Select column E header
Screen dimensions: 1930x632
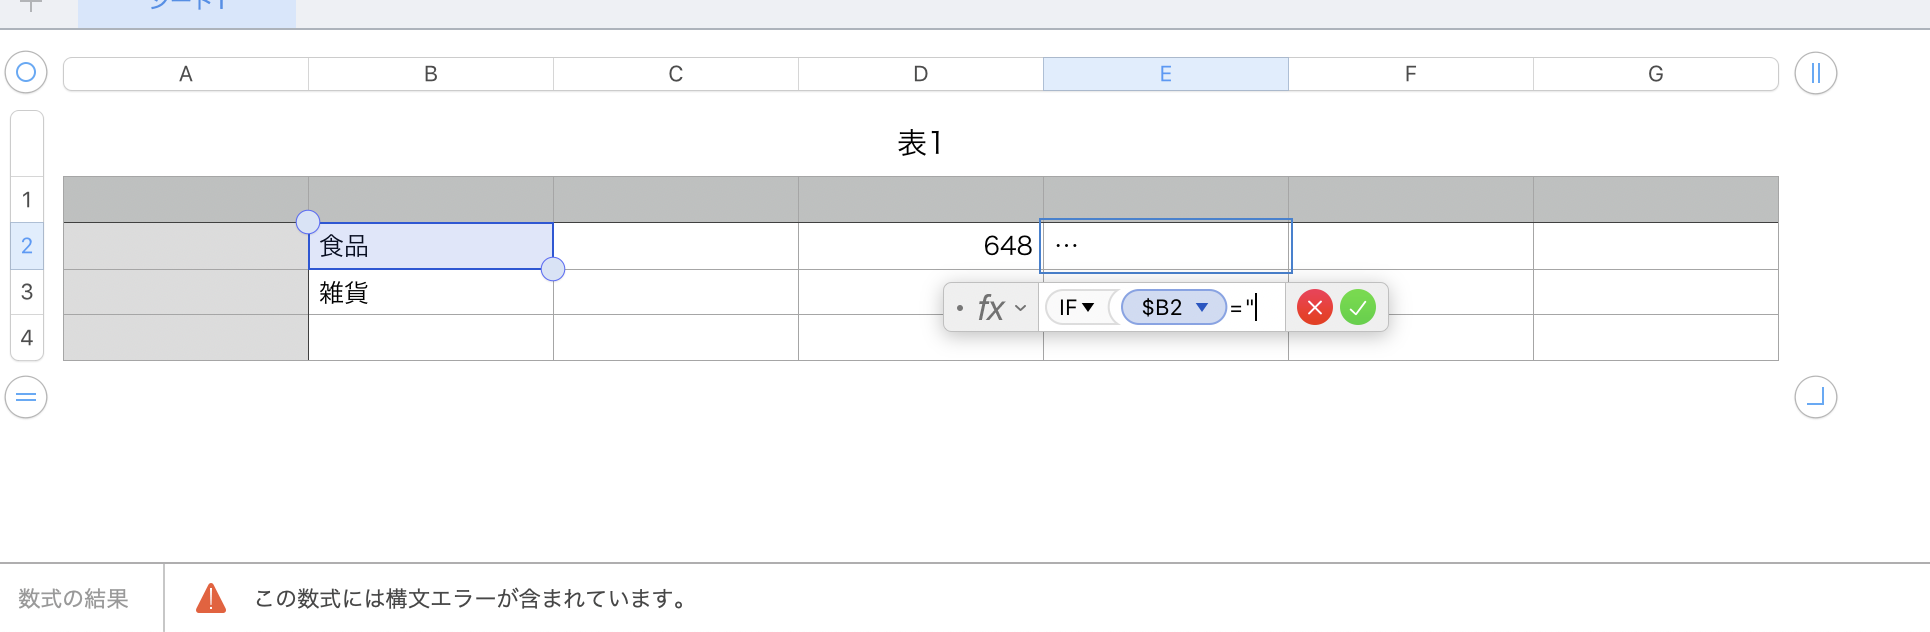(x=1165, y=74)
